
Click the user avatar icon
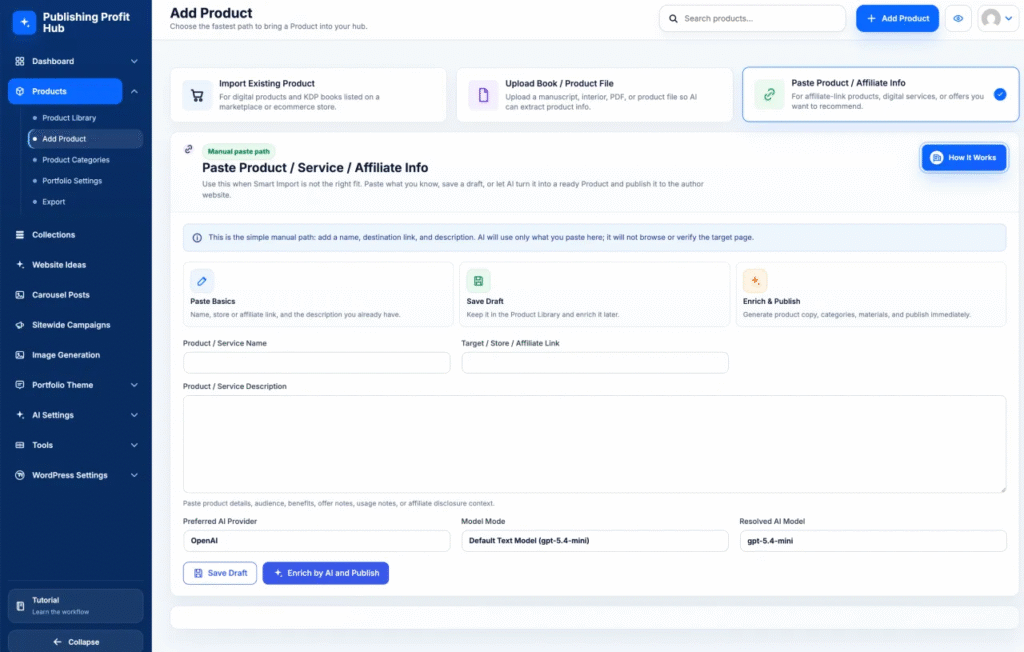(991, 18)
